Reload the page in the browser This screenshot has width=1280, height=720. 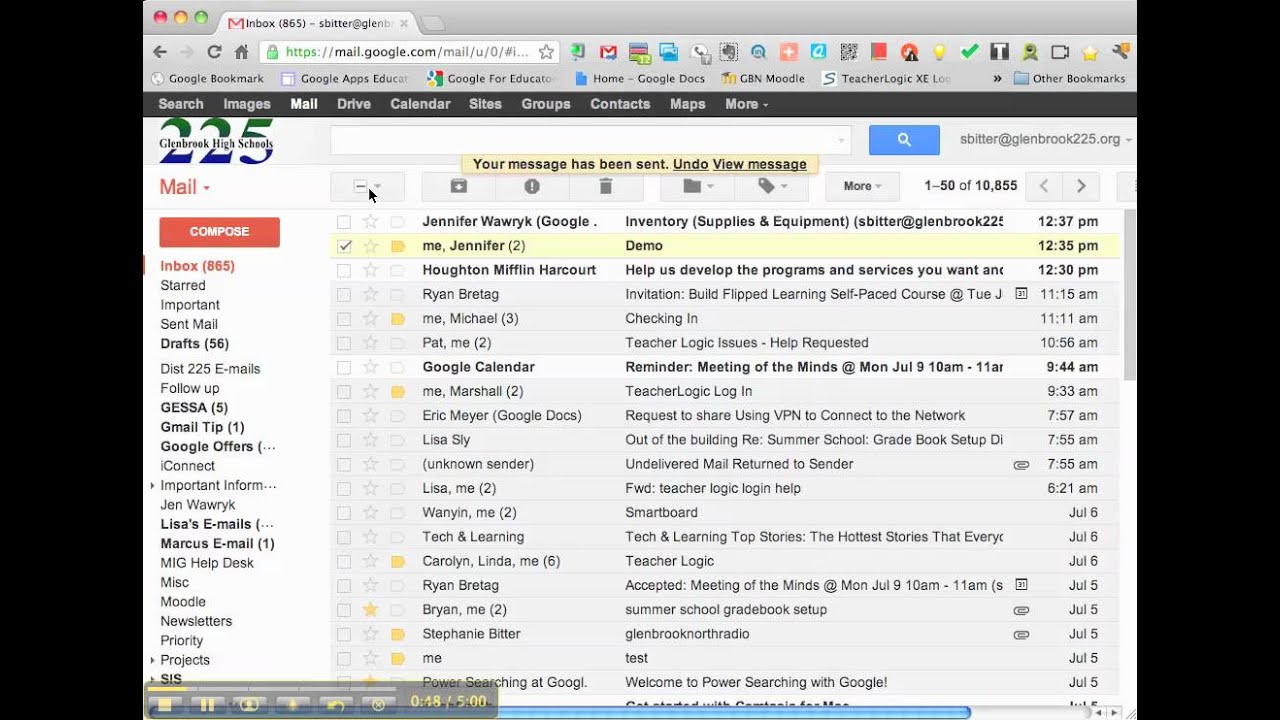pos(214,52)
